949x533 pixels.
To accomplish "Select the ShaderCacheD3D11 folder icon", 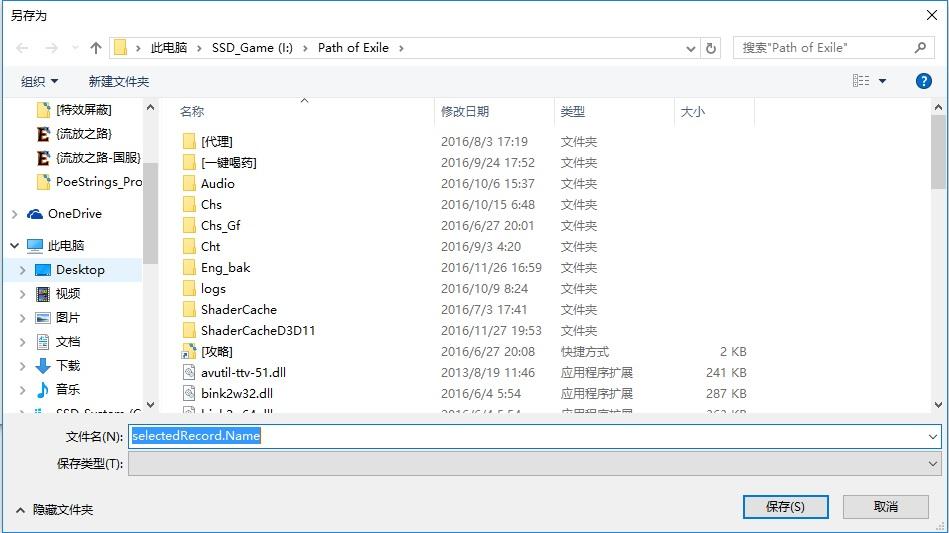I will click(x=189, y=330).
